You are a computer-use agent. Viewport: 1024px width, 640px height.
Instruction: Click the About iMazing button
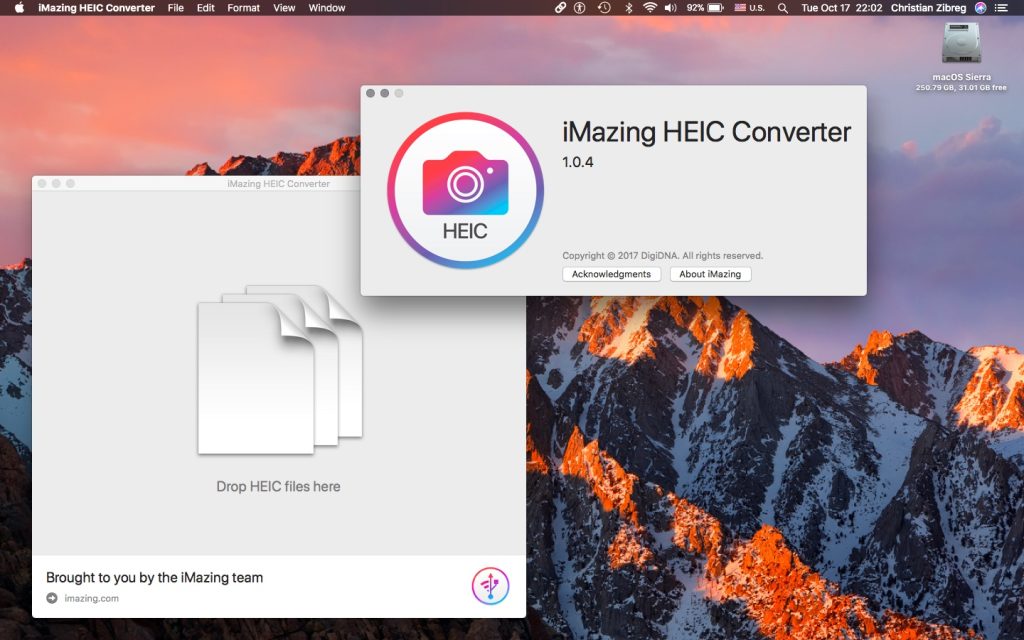[711, 273]
